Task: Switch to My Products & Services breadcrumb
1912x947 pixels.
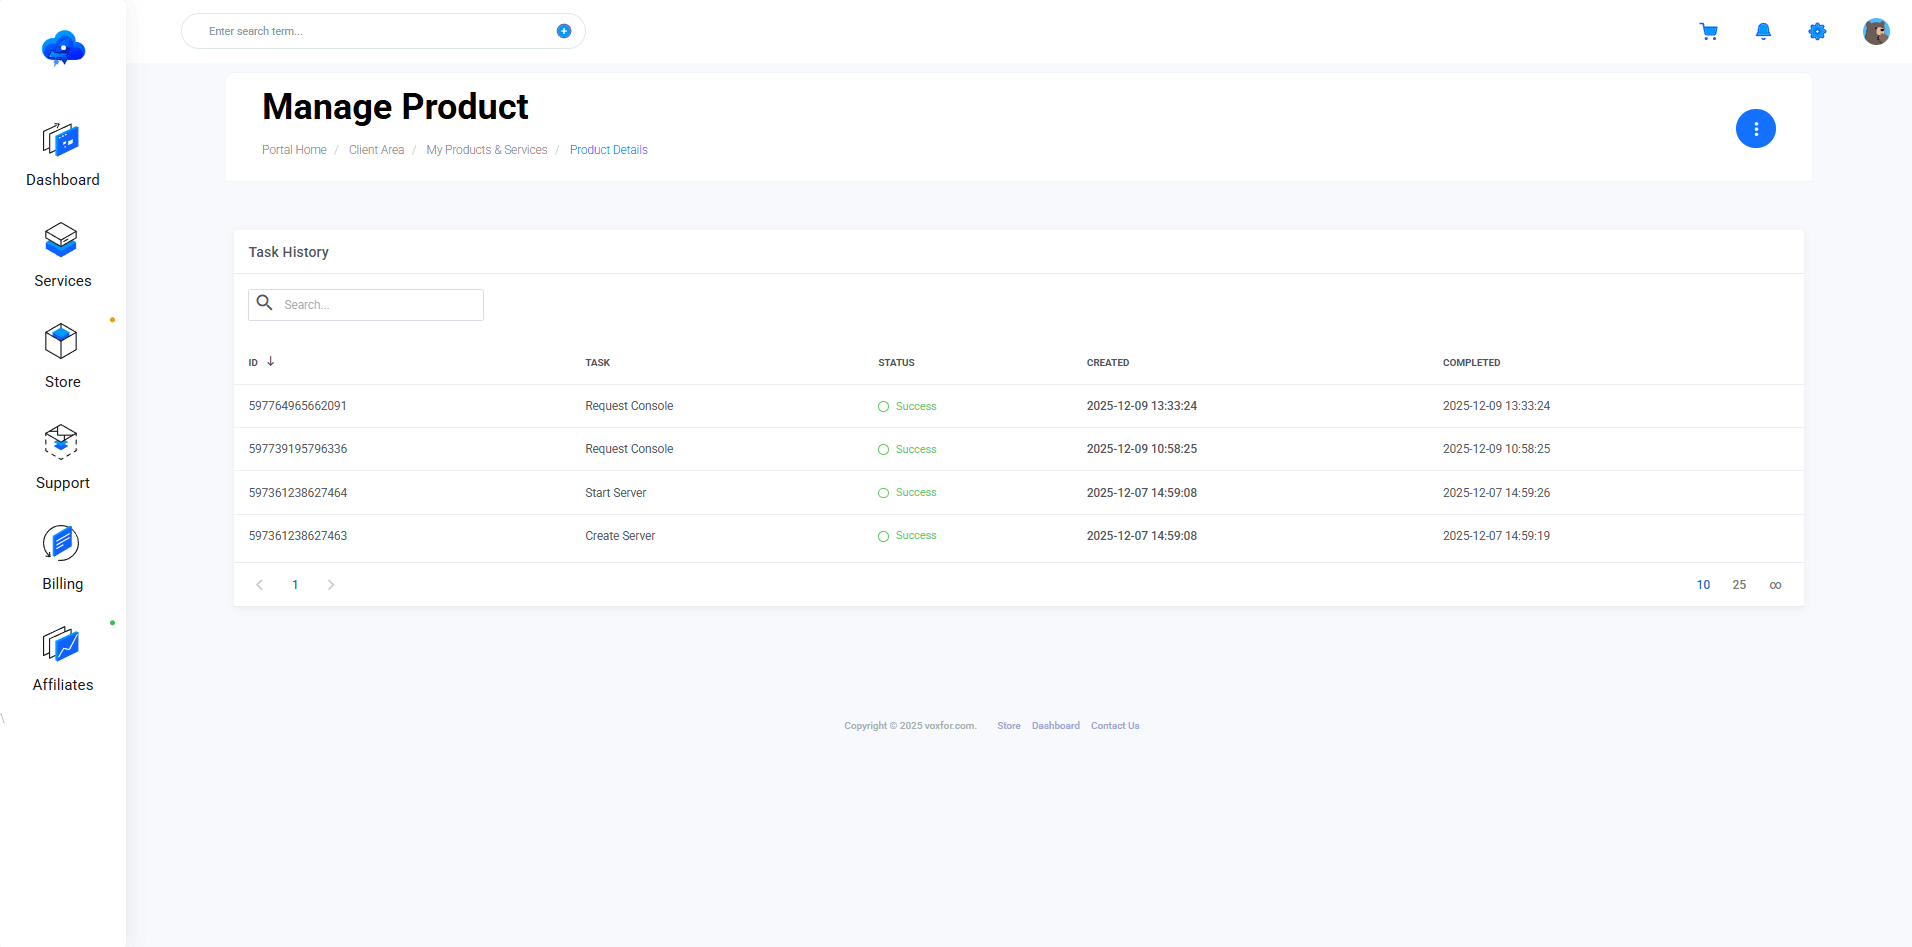Action: coord(486,149)
